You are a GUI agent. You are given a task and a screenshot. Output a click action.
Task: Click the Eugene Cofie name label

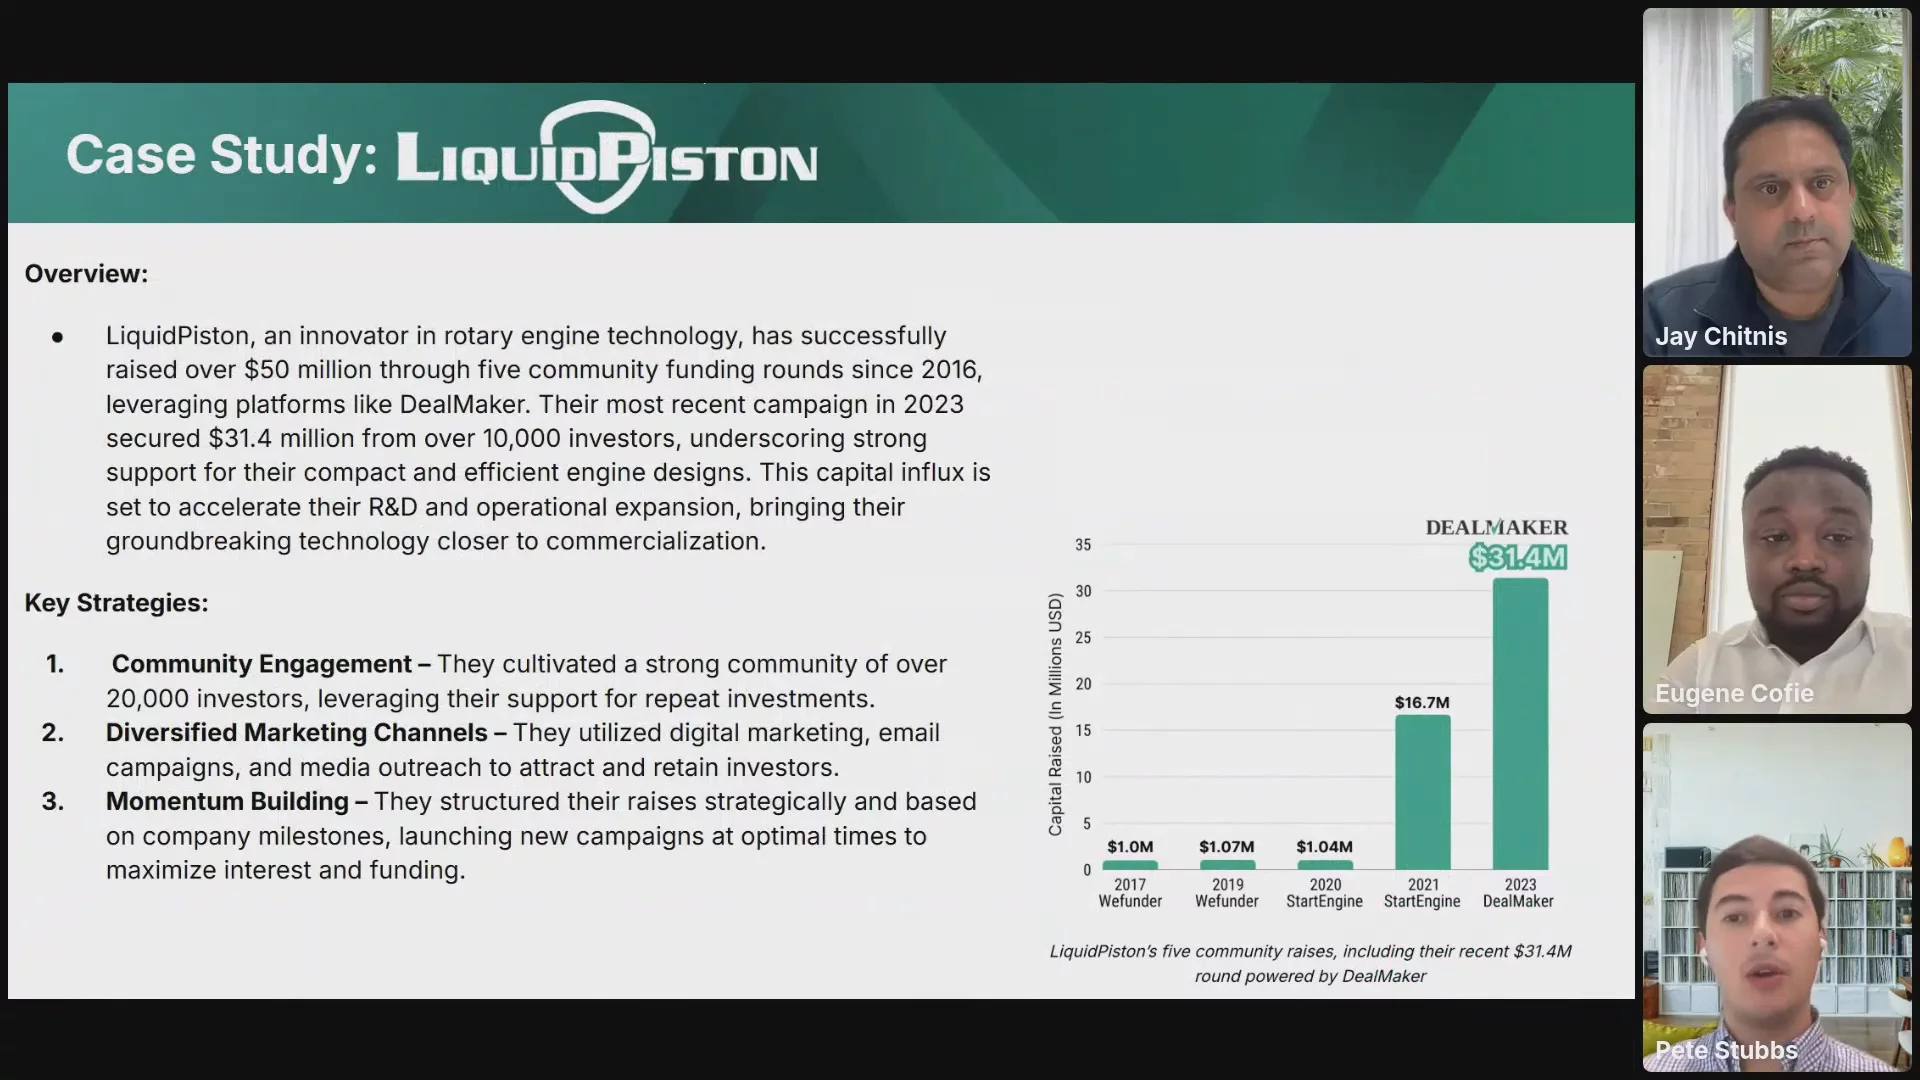pyautogui.click(x=1734, y=693)
